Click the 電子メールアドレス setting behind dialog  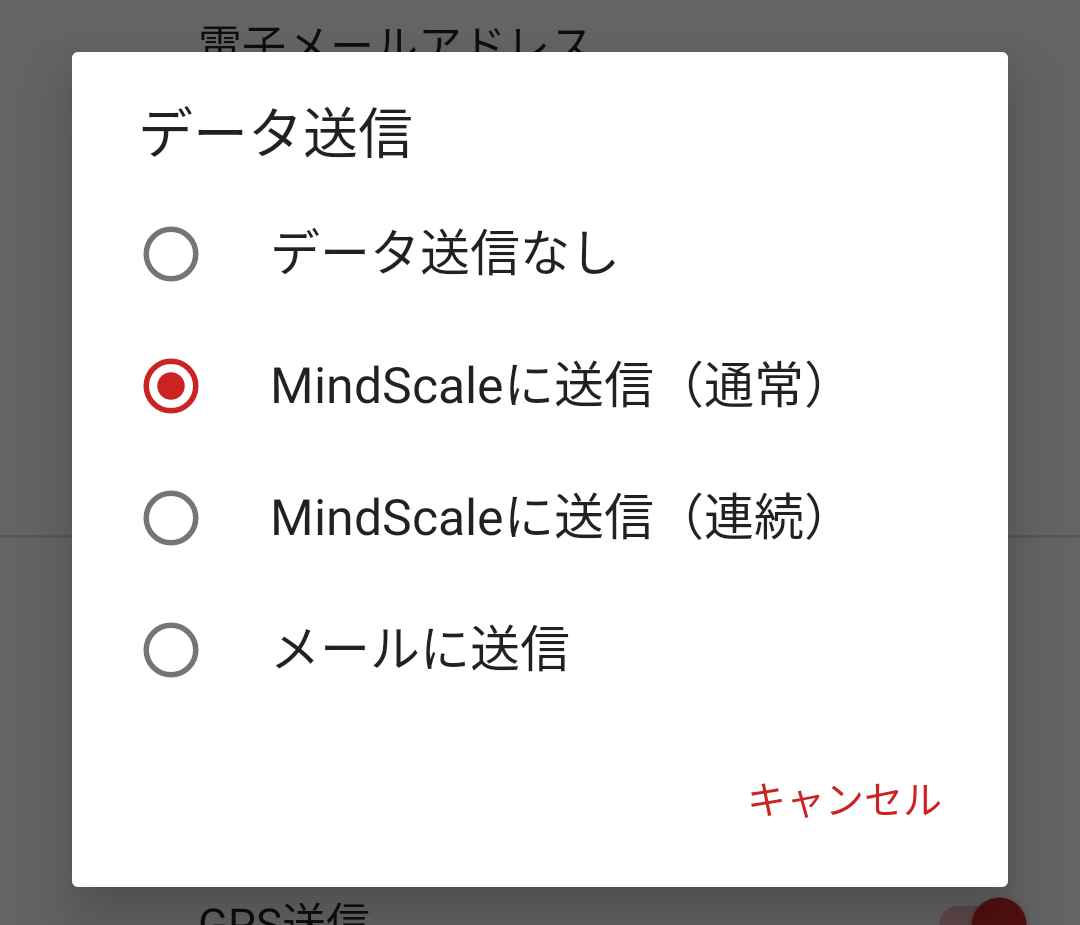(393, 39)
